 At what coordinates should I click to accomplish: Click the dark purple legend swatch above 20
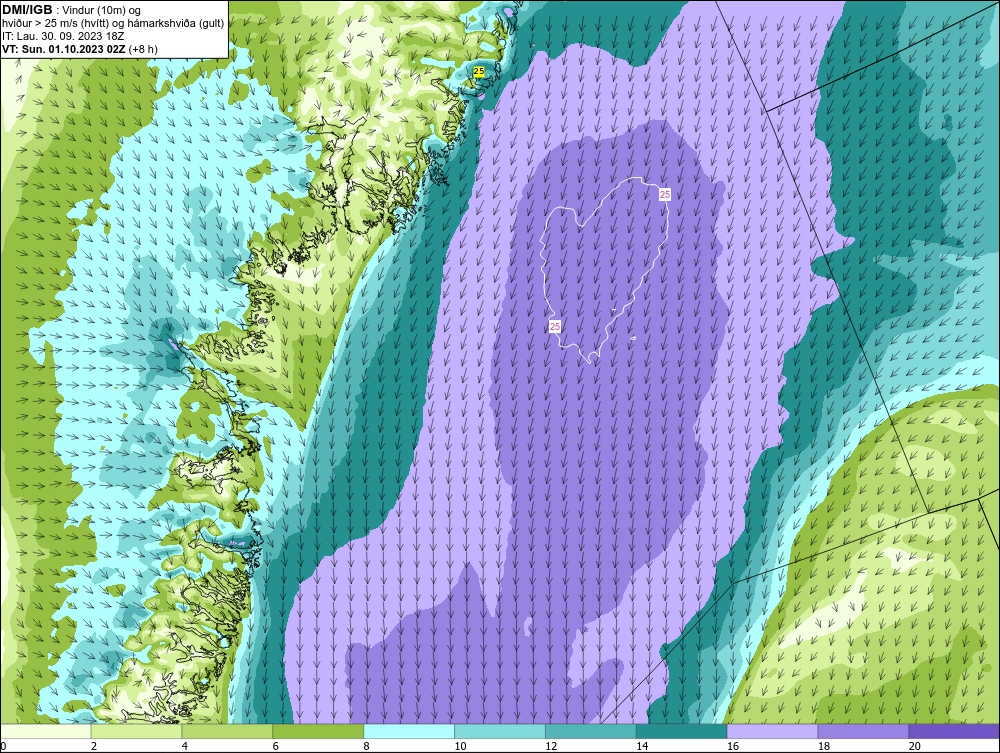(954, 731)
